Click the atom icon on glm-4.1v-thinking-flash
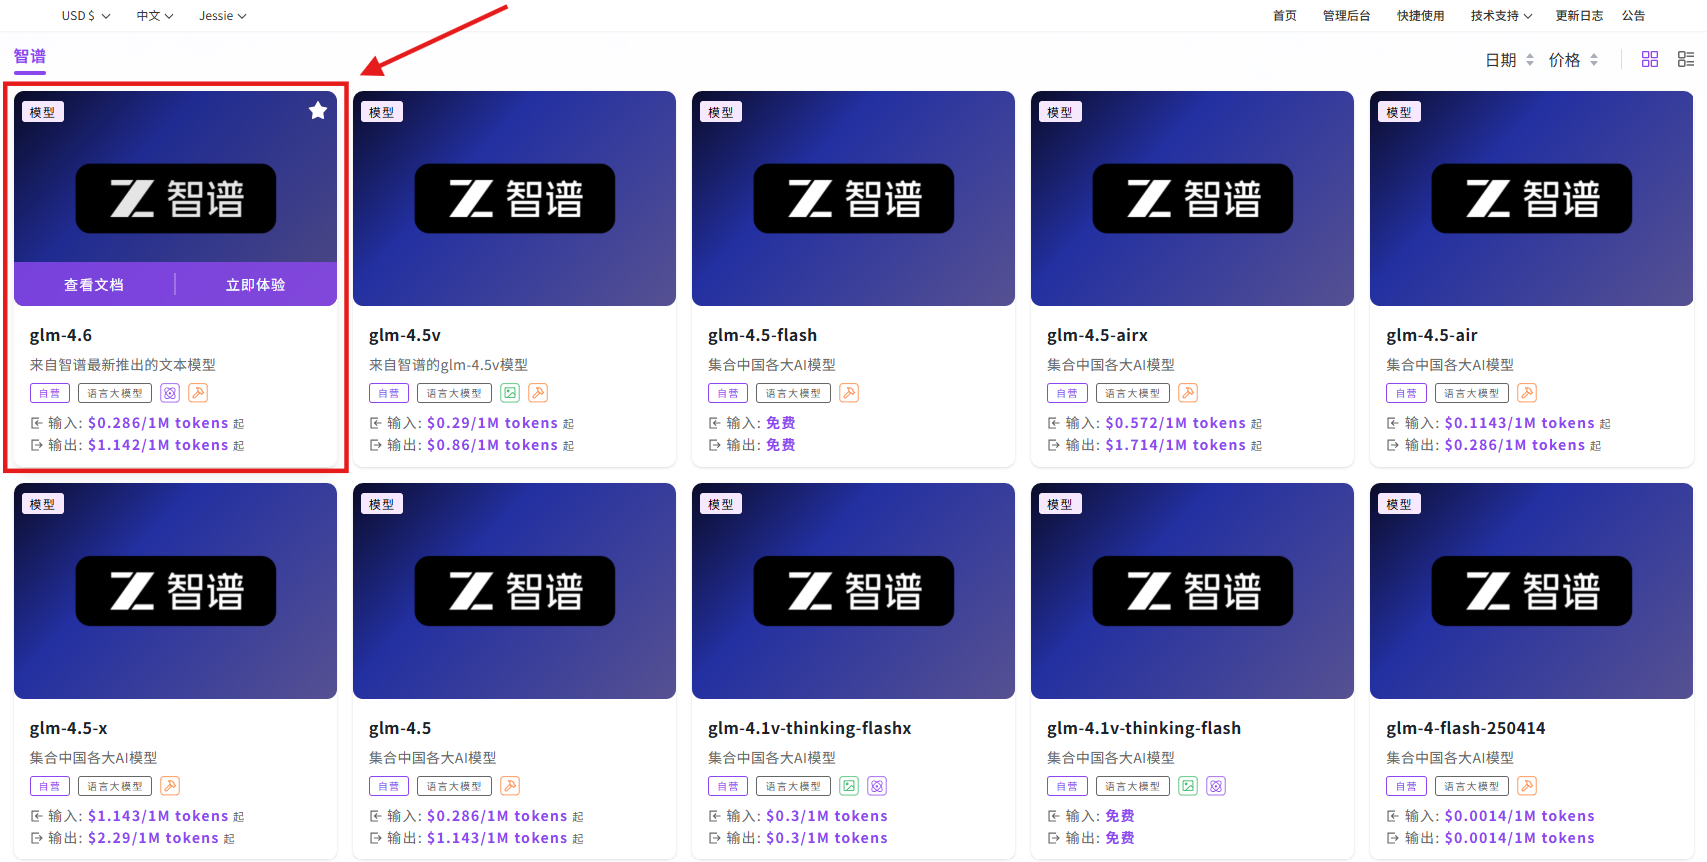 1216,786
